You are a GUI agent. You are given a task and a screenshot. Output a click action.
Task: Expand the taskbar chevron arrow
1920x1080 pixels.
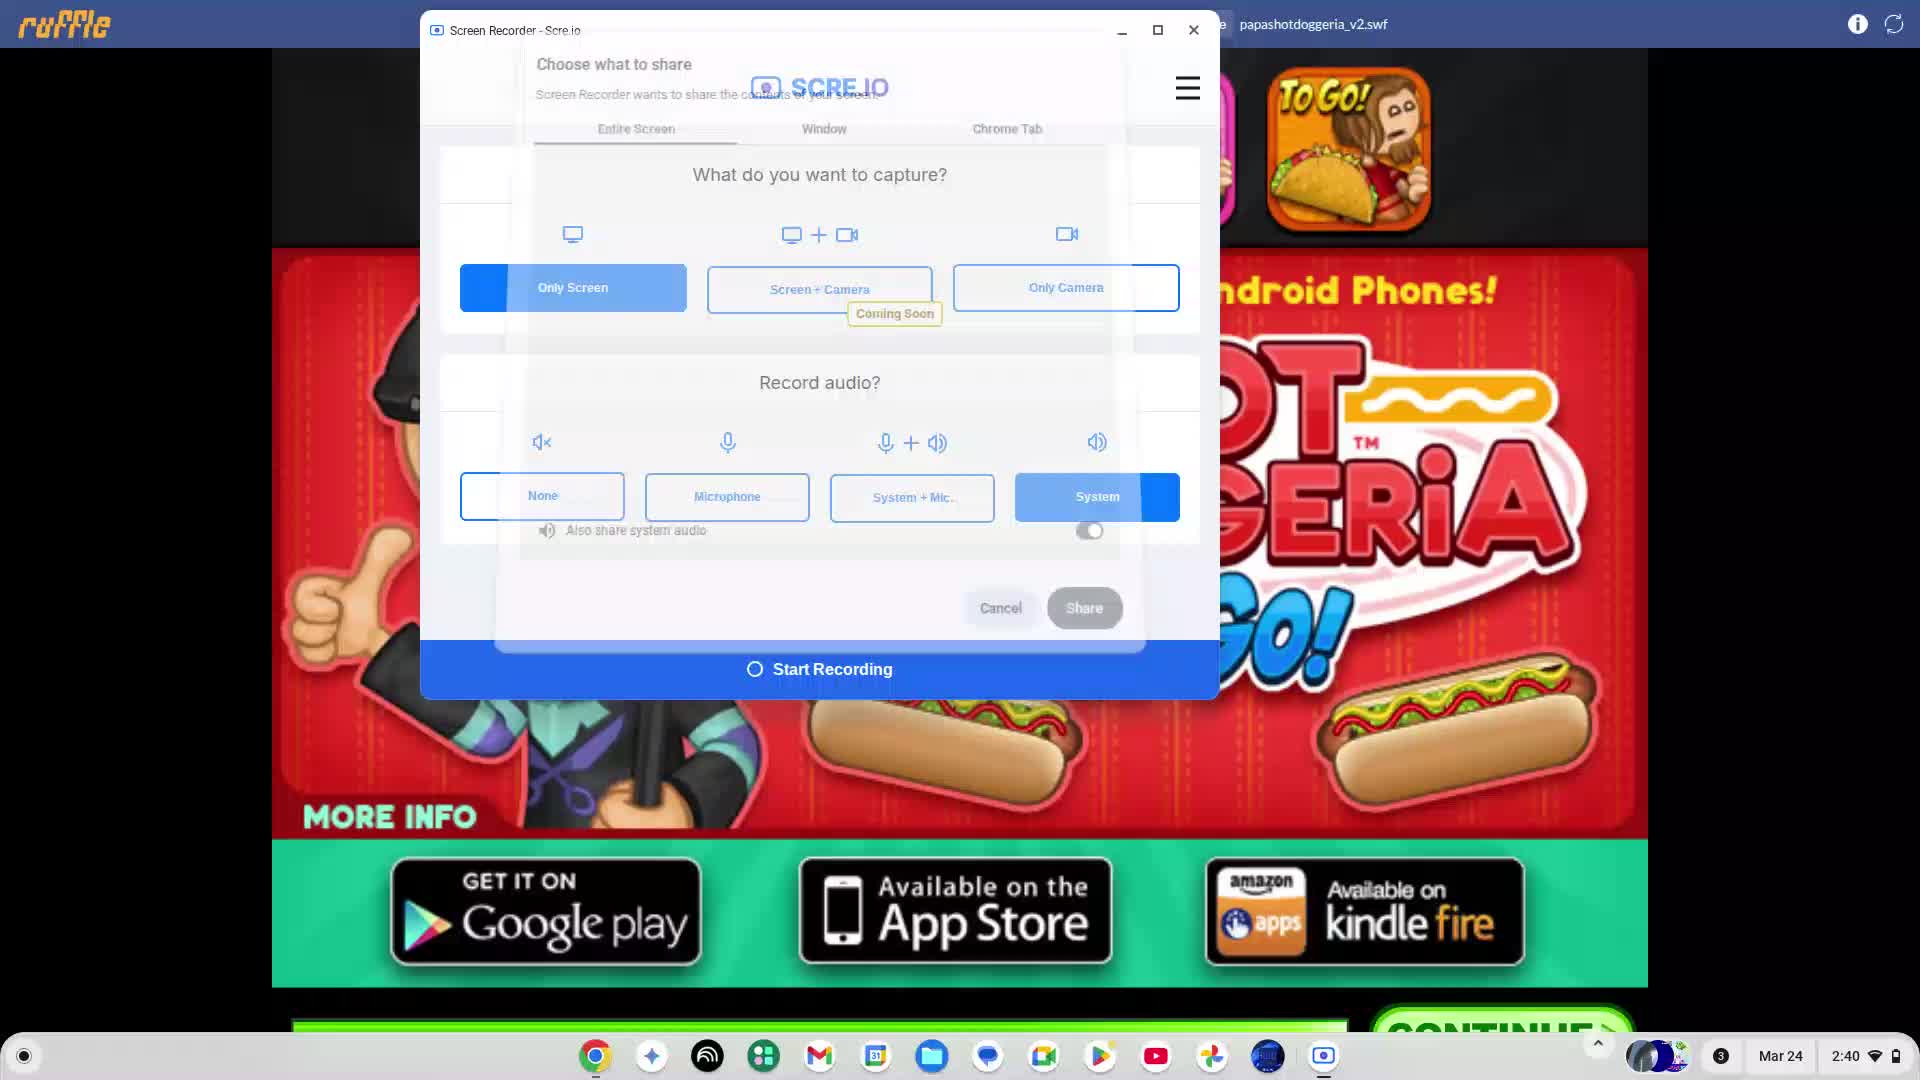(1597, 1043)
